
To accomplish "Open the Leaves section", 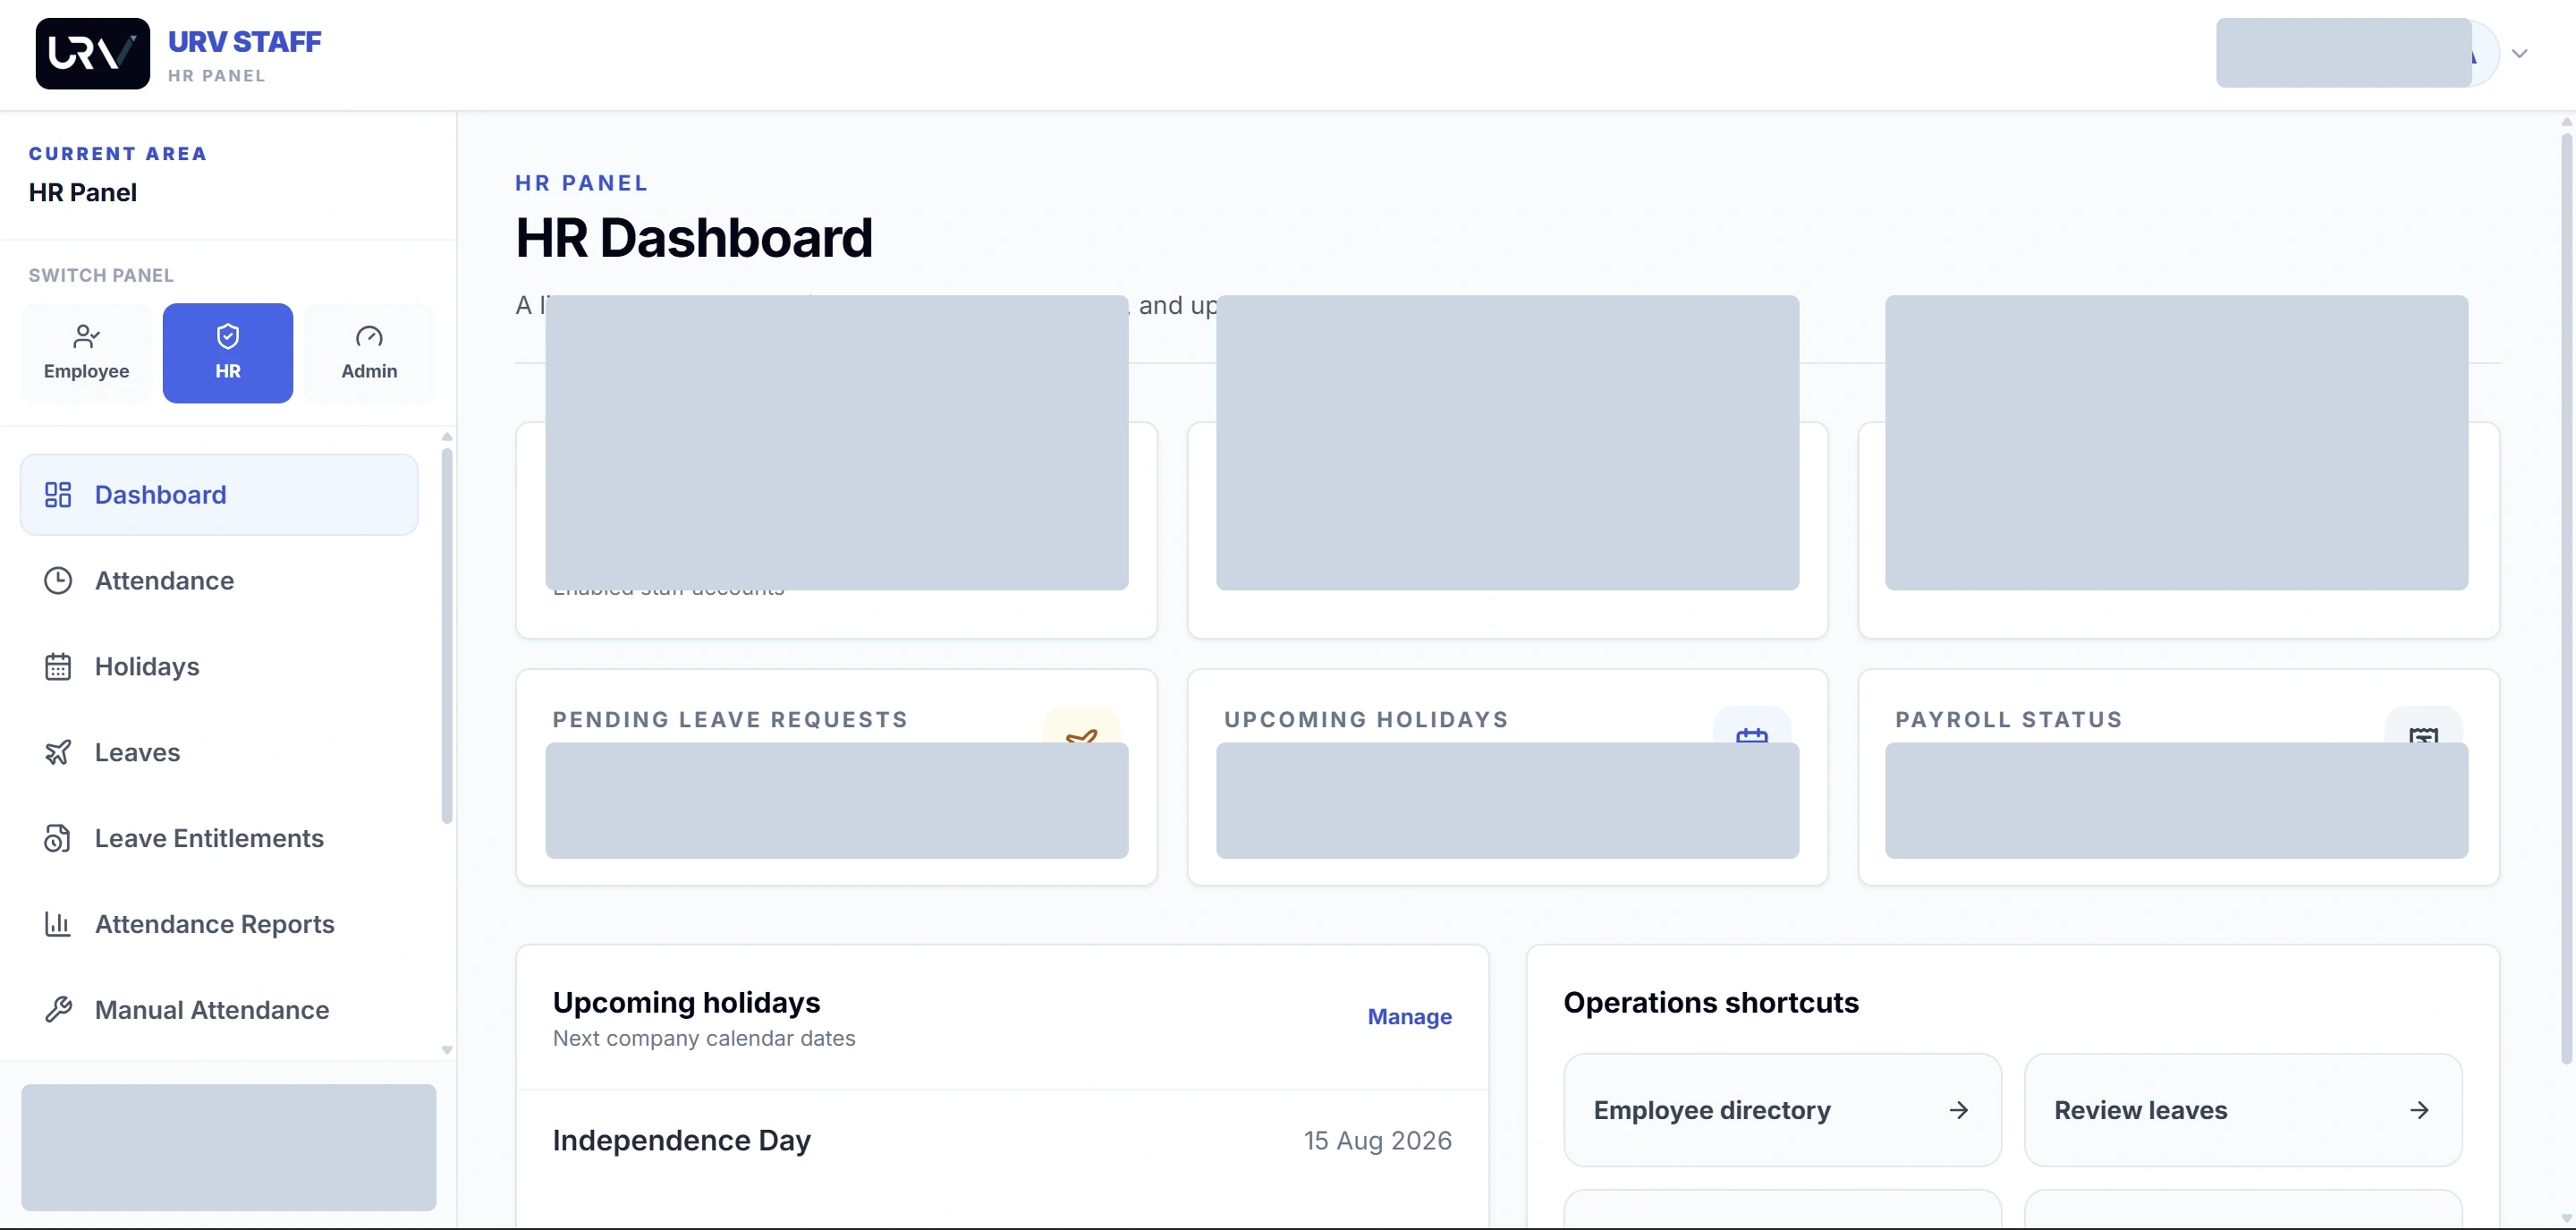I will [x=219, y=752].
